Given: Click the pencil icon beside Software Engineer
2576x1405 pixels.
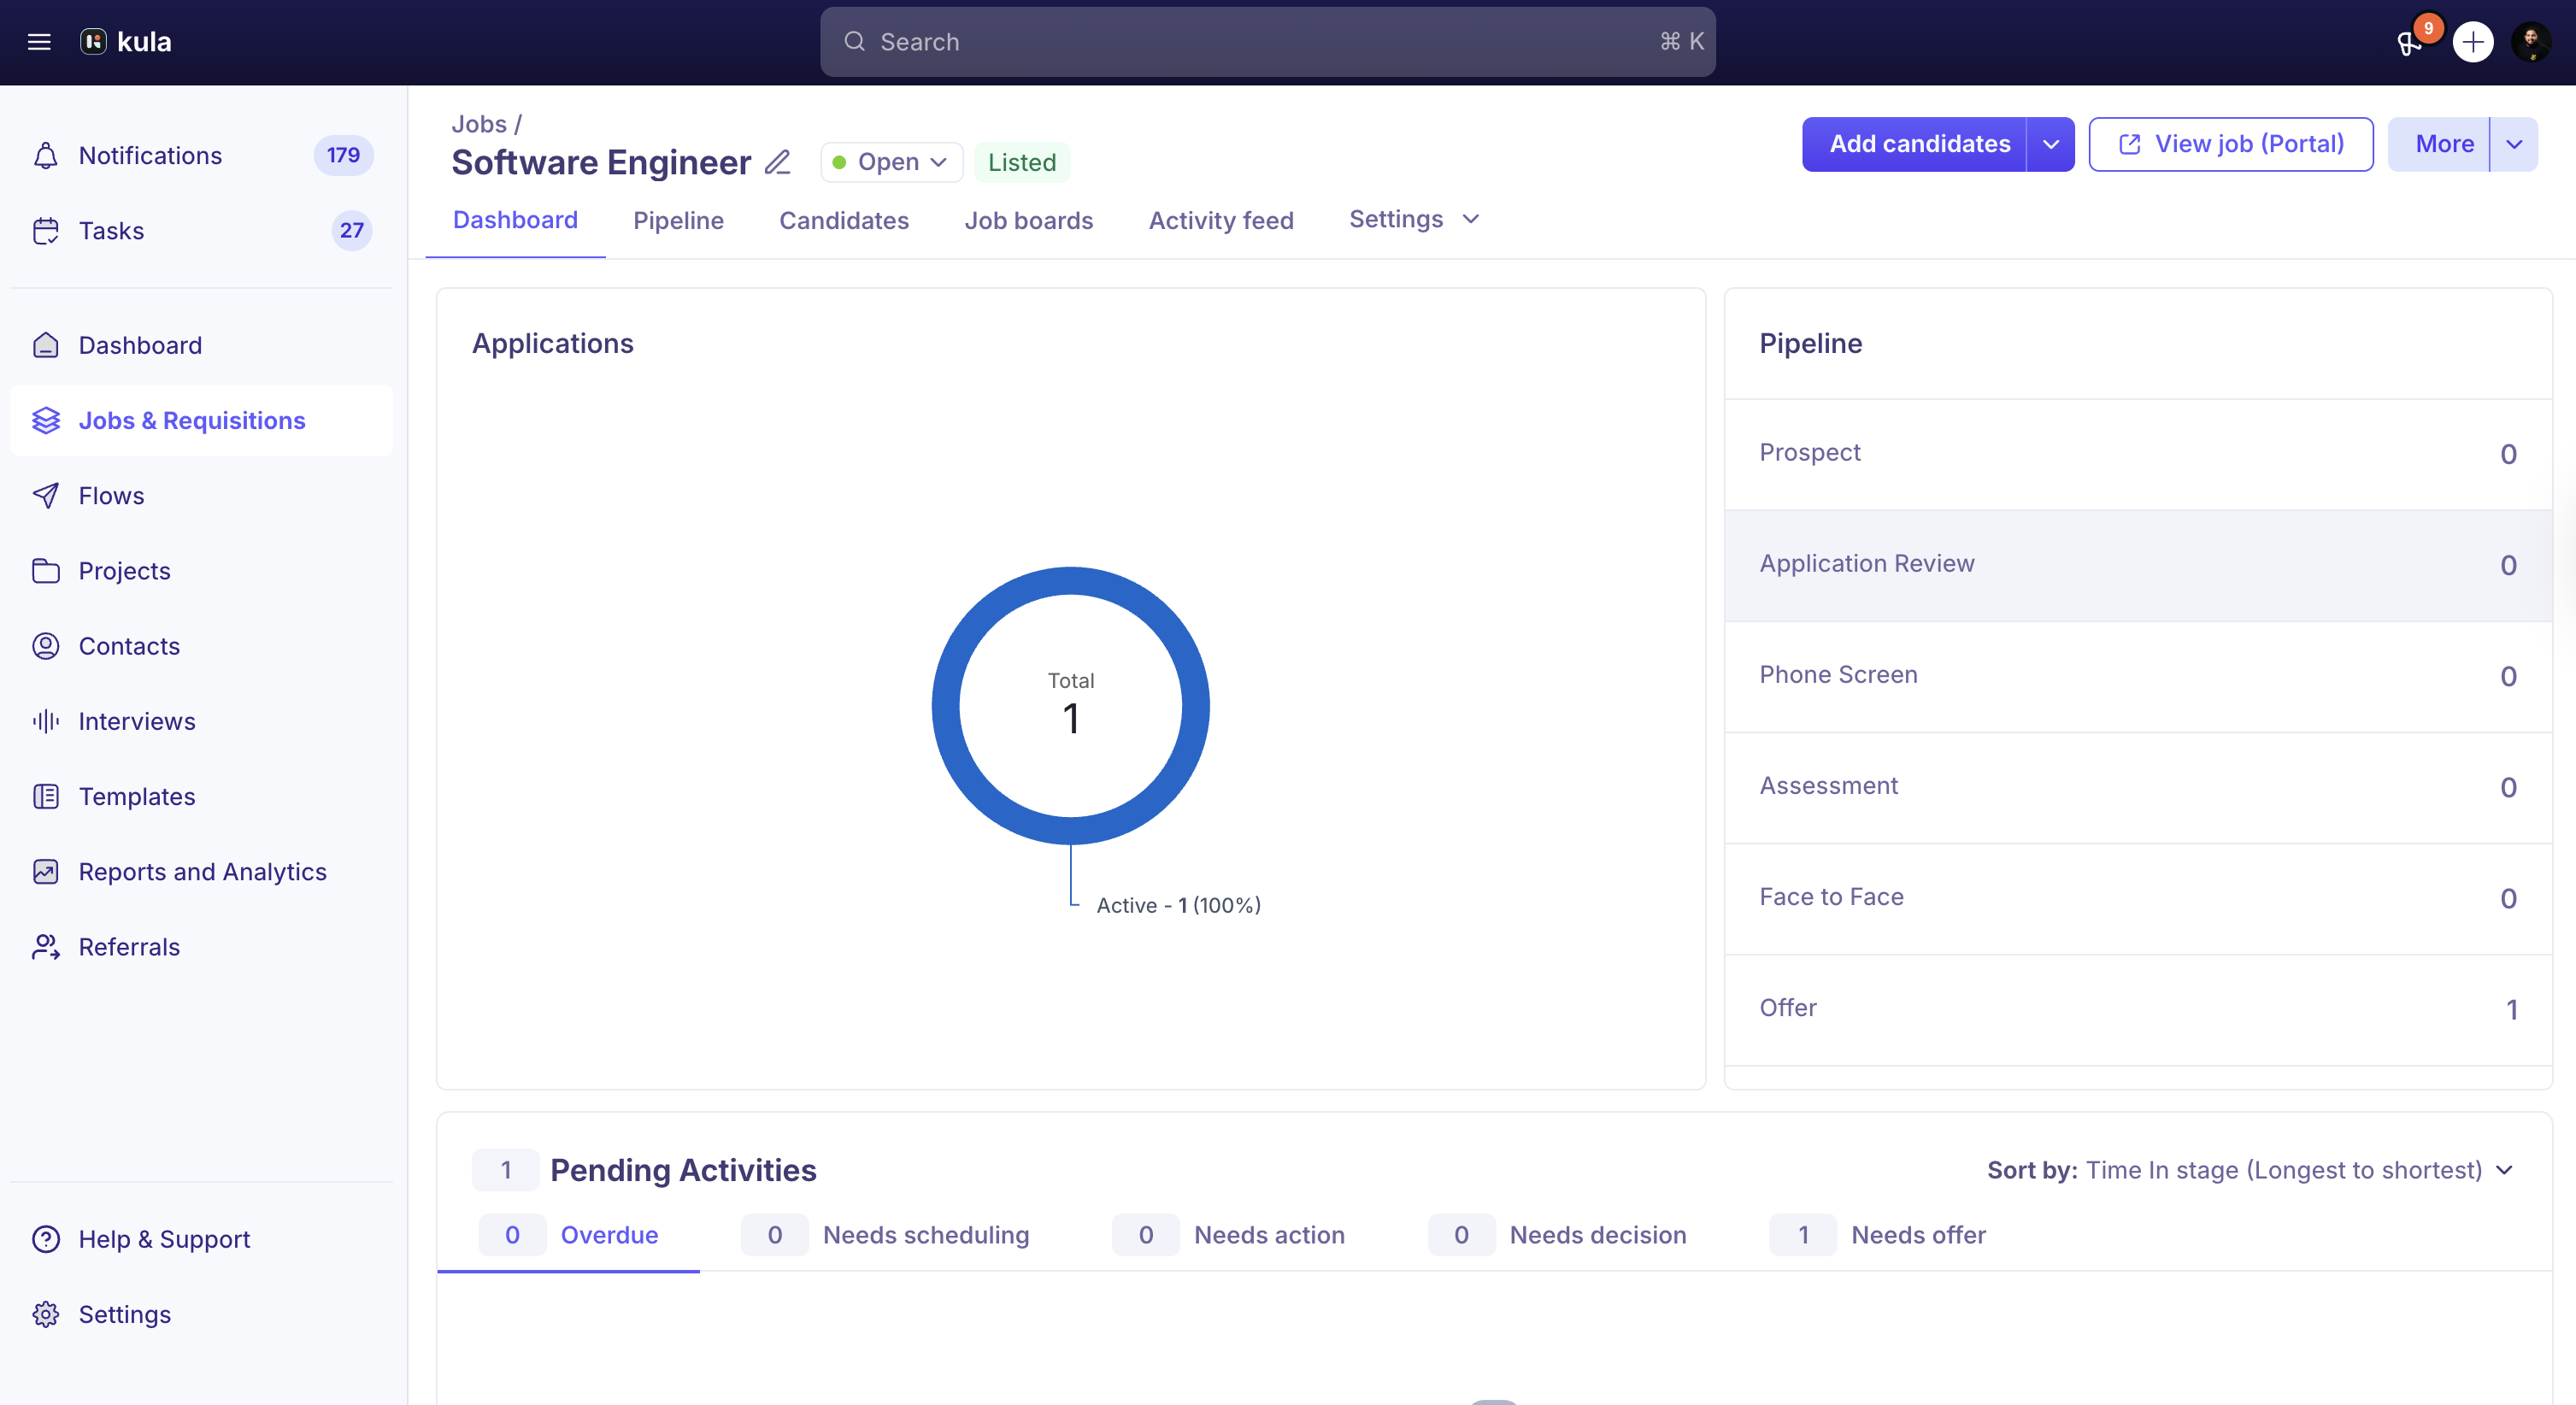Looking at the screenshot, I should [x=777, y=162].
